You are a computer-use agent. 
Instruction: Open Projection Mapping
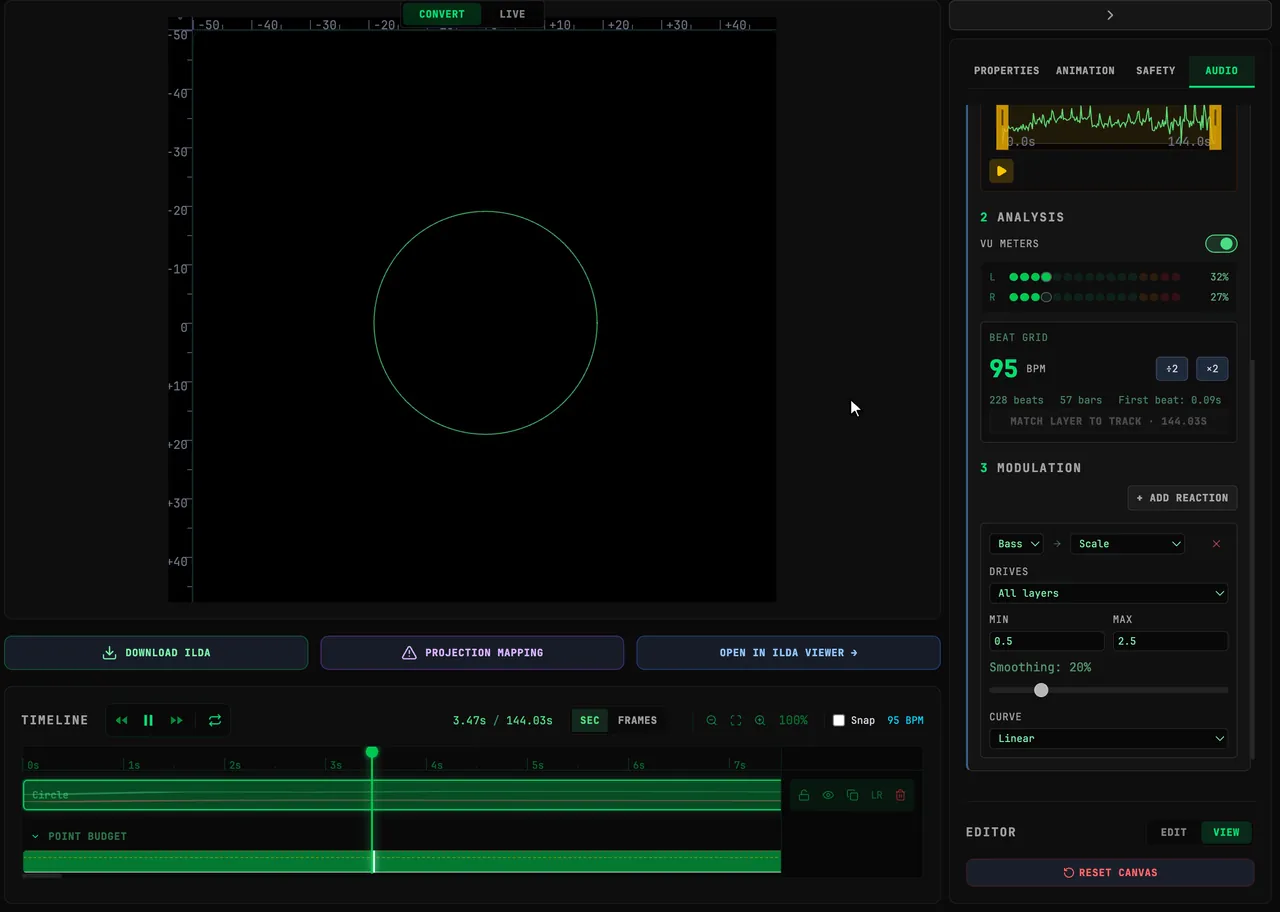coord(472,653)
